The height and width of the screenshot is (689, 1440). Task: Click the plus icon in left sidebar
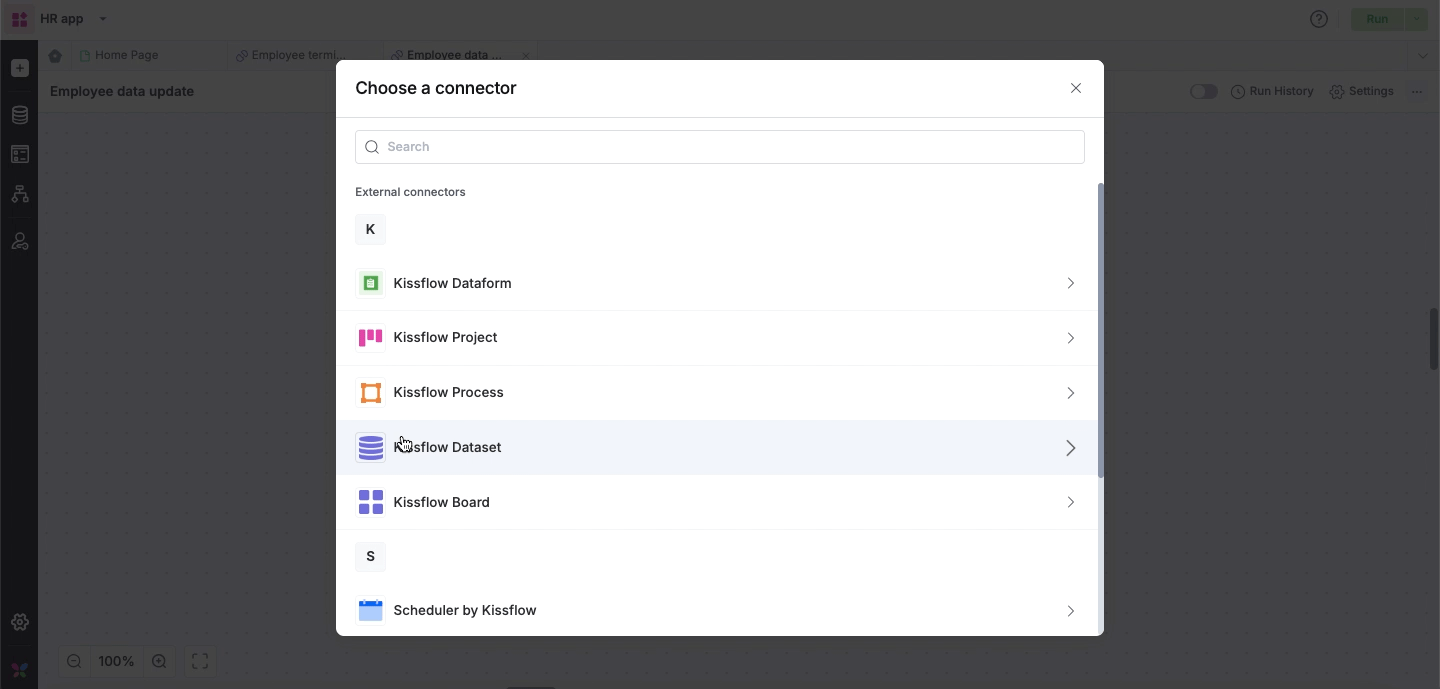point(19,68)
